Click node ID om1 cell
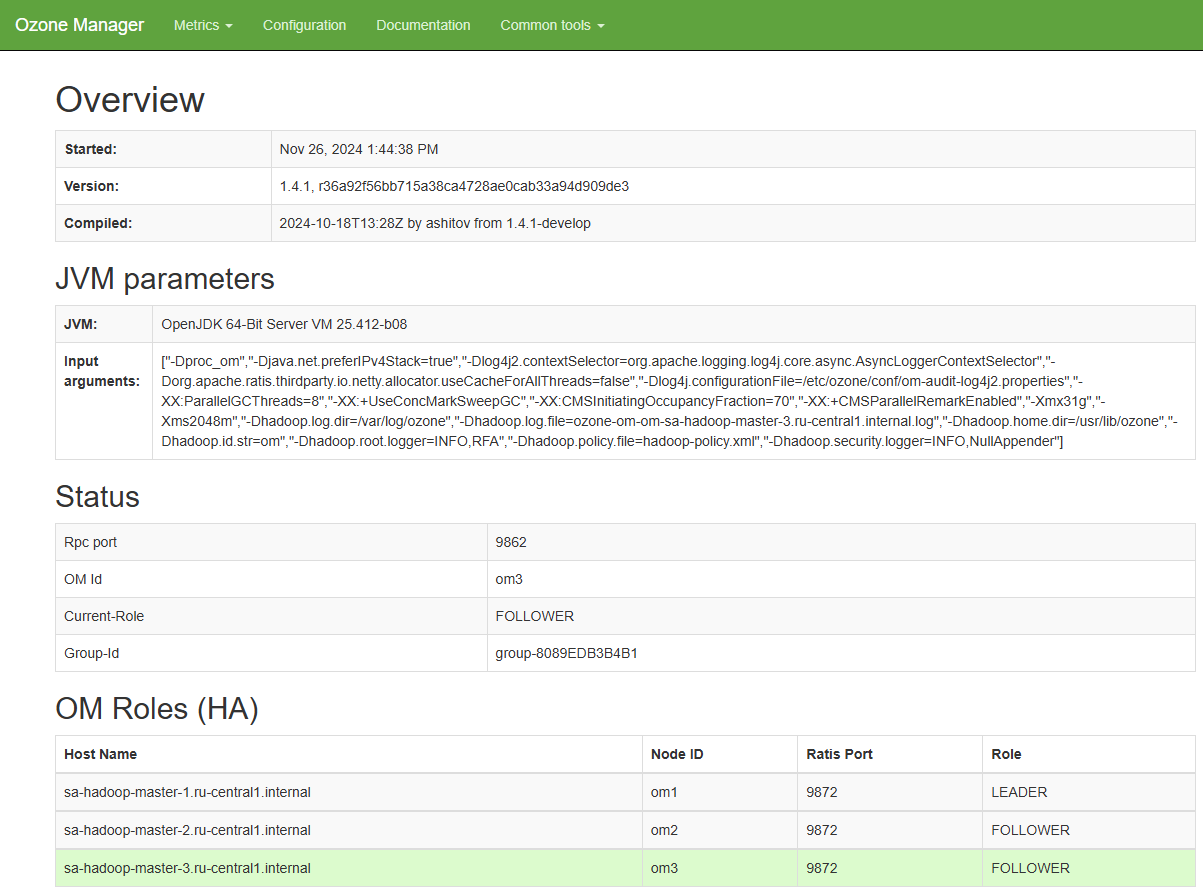This screenshot has width=1203, height=893. point(720,792)
